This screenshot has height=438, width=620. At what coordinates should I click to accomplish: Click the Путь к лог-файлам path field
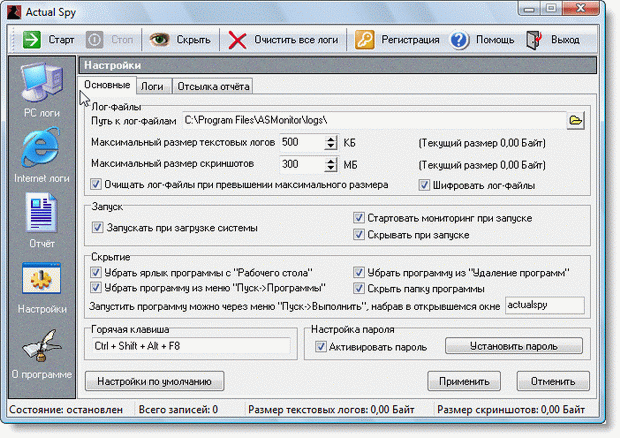pyautogui.click(x=374, y=120)
